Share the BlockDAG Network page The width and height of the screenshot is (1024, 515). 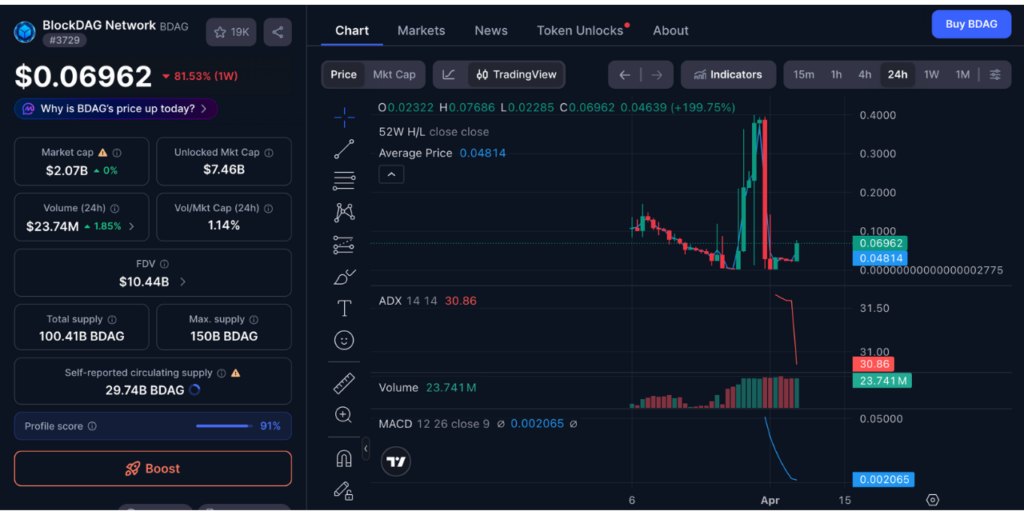click(x=278, y=32)
